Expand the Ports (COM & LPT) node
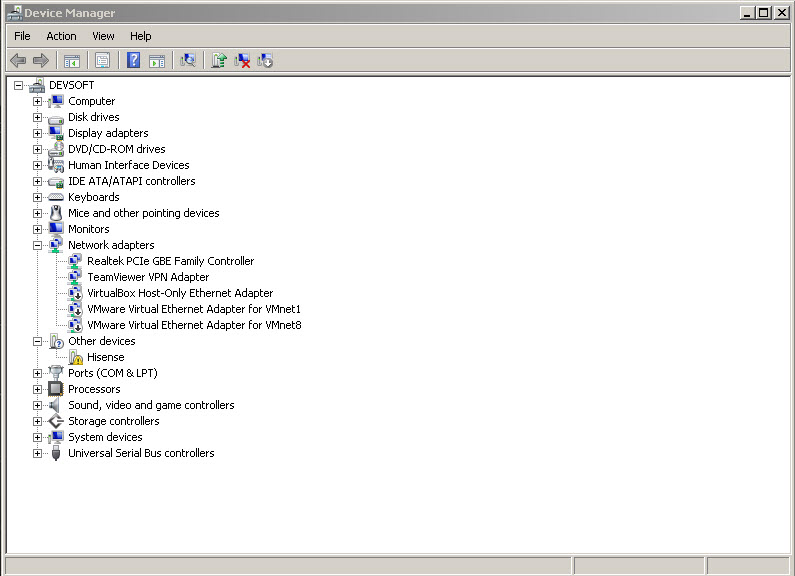795x576 pixels. [x=37, y=373]
